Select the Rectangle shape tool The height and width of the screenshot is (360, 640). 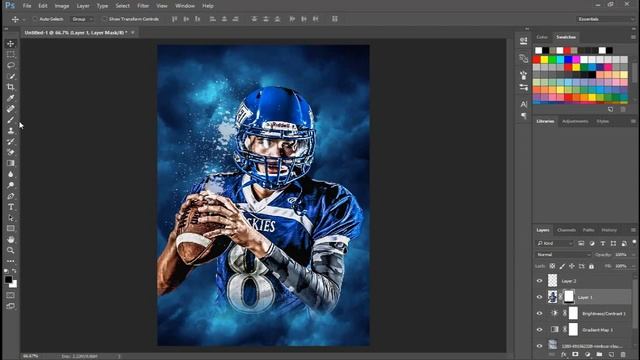click(x=11, y=229)
